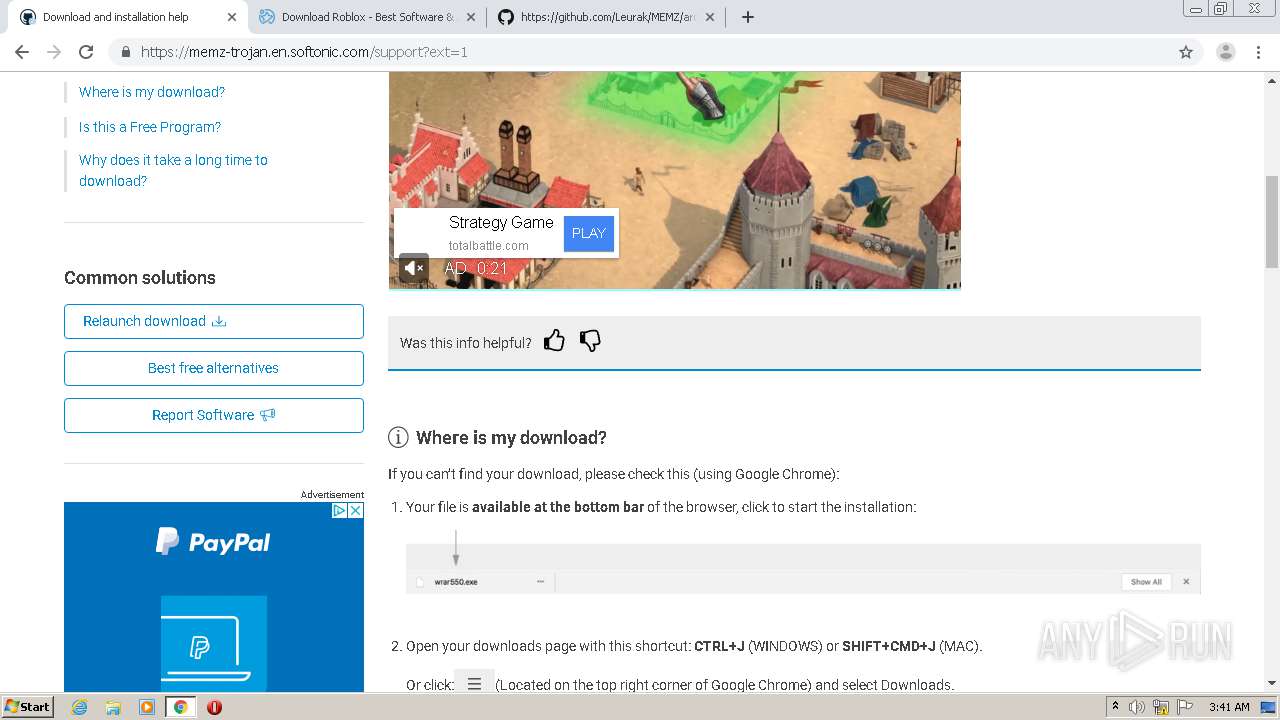Click the Best free alternatives button
The width and height of the screenshot is (1280, 720).
point(214,368)
